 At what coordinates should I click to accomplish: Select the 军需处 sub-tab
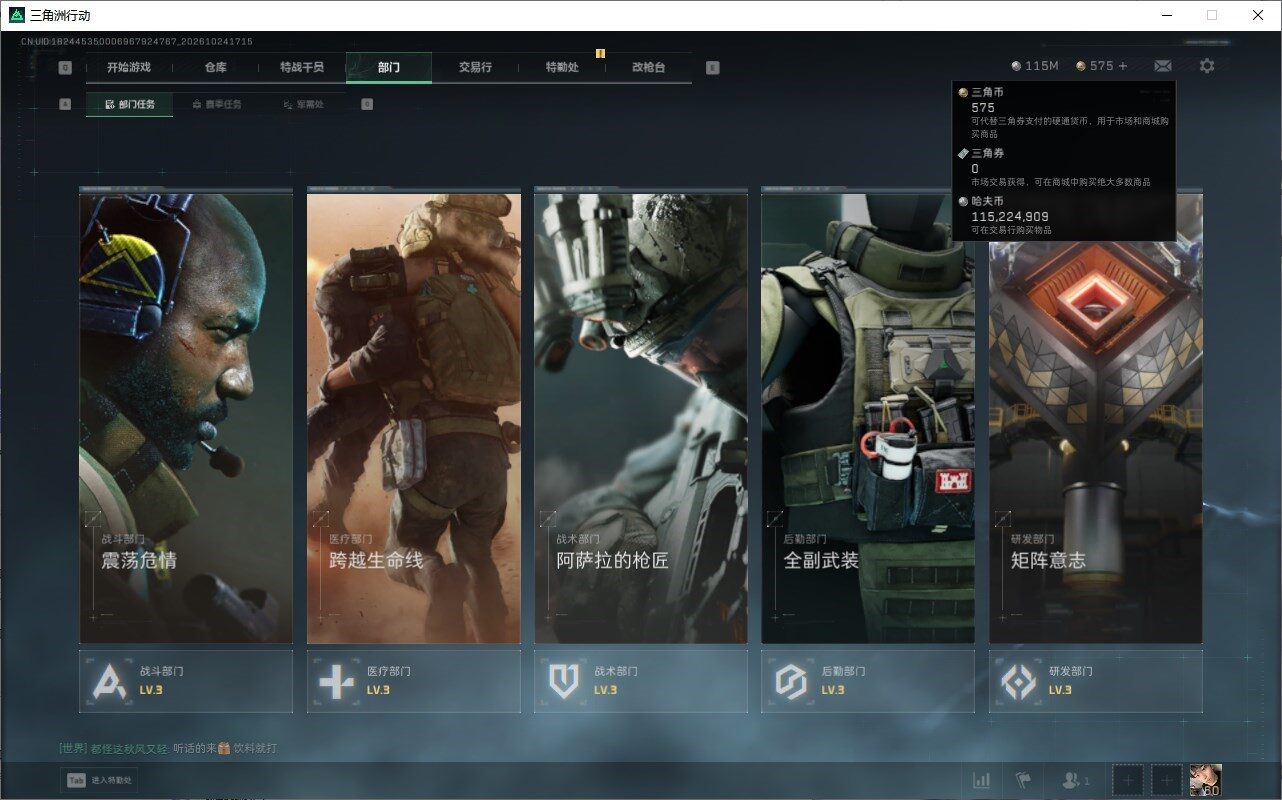[x=303, y=104]
